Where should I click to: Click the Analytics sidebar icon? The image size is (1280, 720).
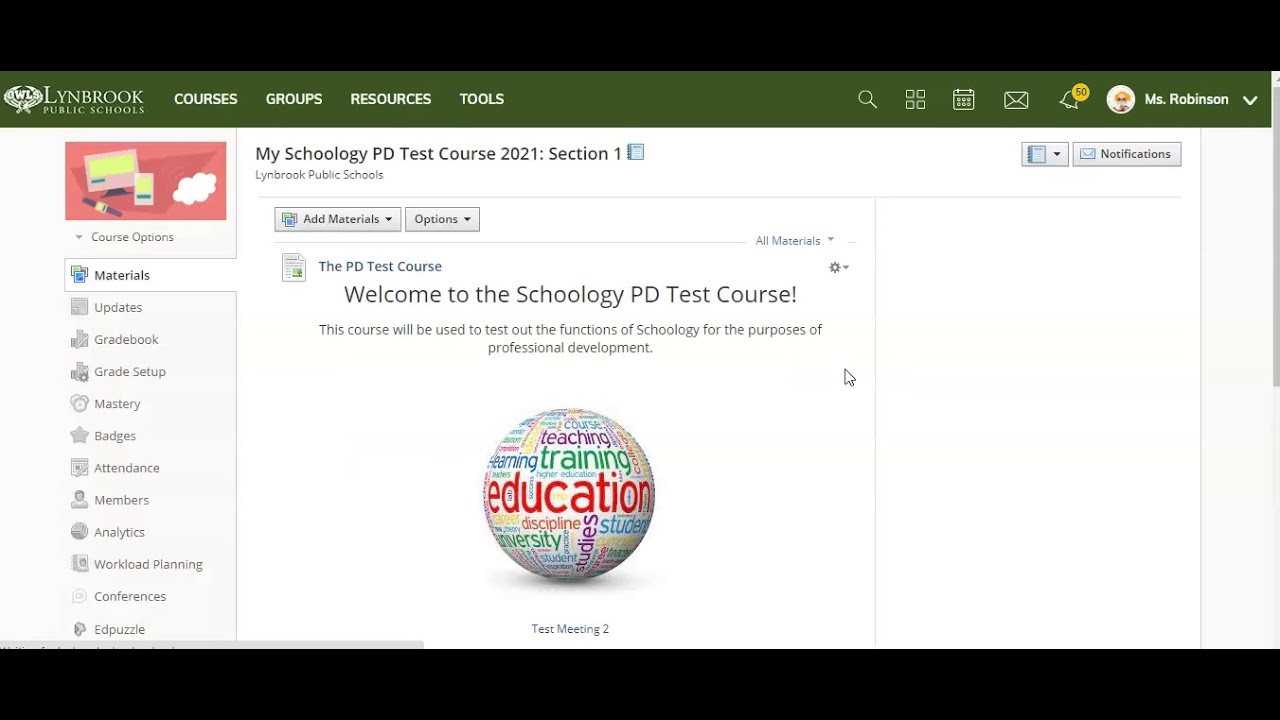[x=80, y=531]
